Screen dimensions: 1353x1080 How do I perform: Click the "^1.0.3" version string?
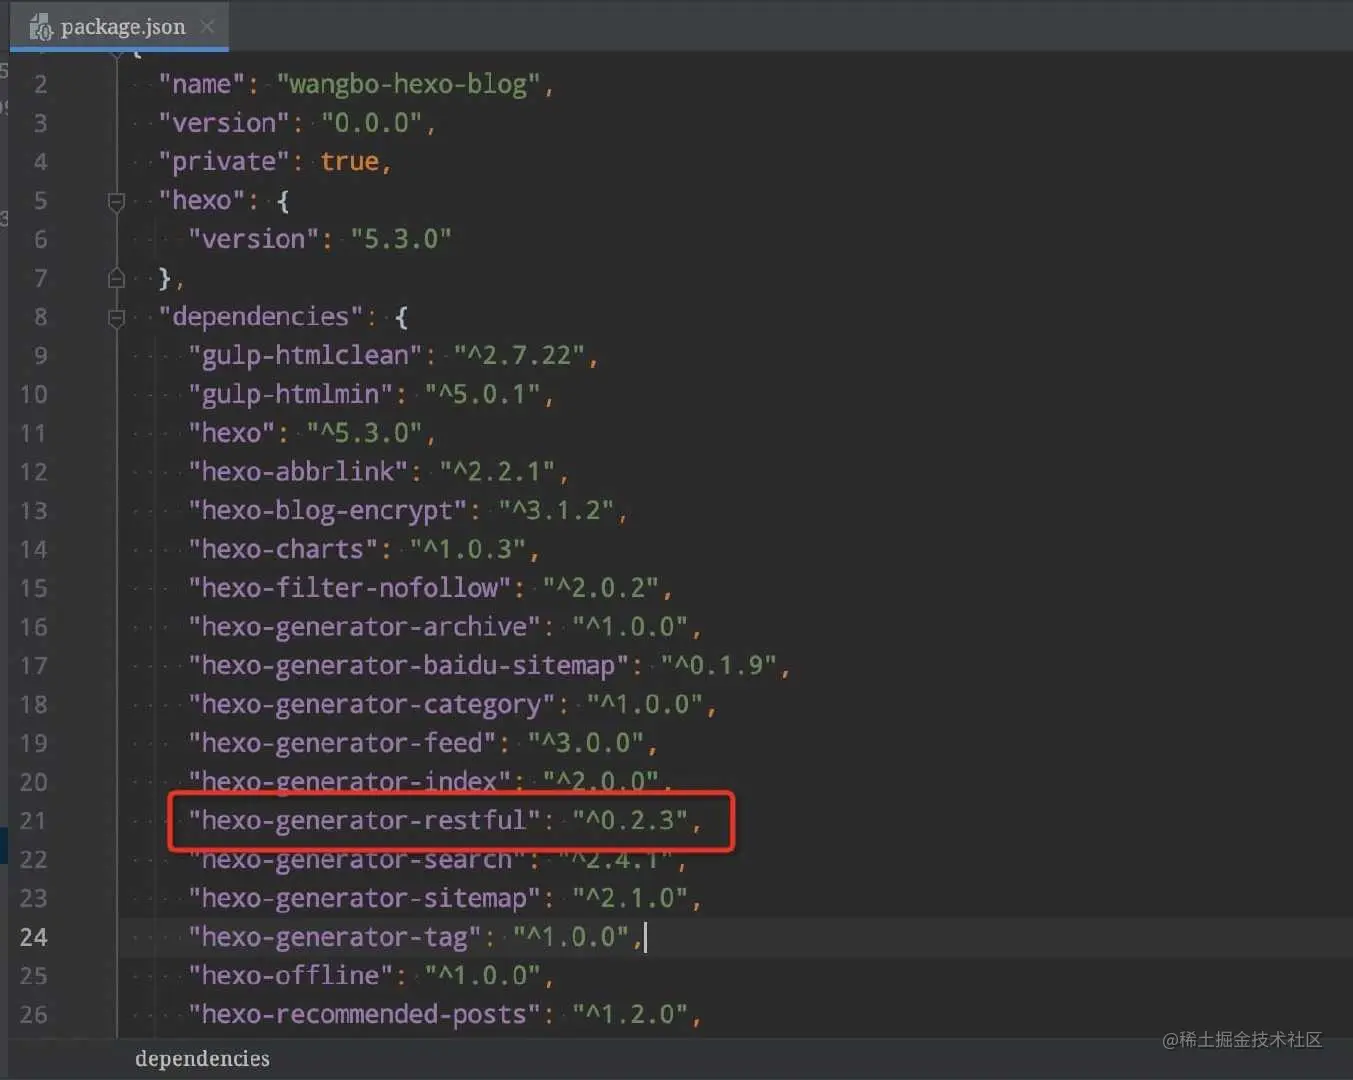(x=467, y=549)
